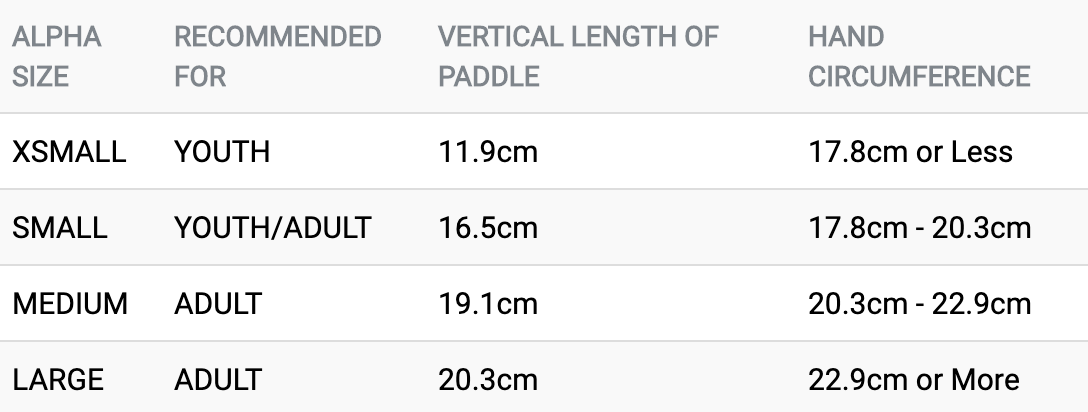Click the 17.8cm or Less circumference cell

910,152
